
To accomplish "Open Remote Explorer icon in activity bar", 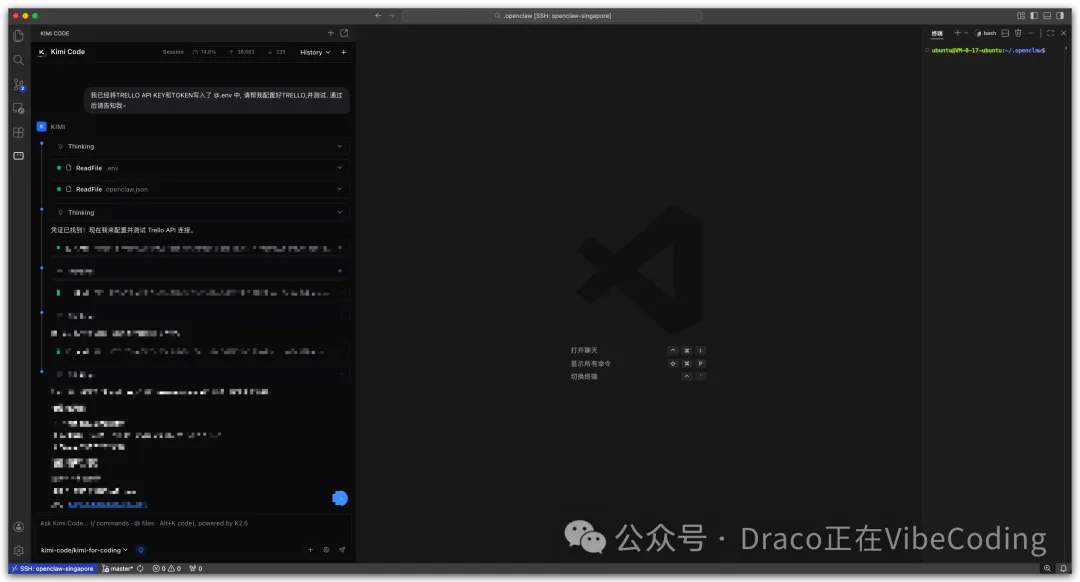I will click(18, 108).
